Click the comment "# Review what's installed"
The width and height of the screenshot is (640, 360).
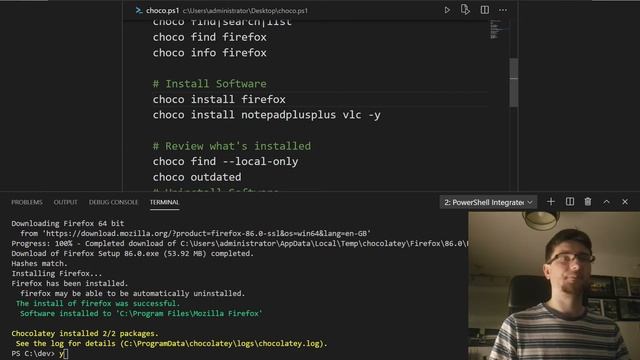tap(232, 146)
